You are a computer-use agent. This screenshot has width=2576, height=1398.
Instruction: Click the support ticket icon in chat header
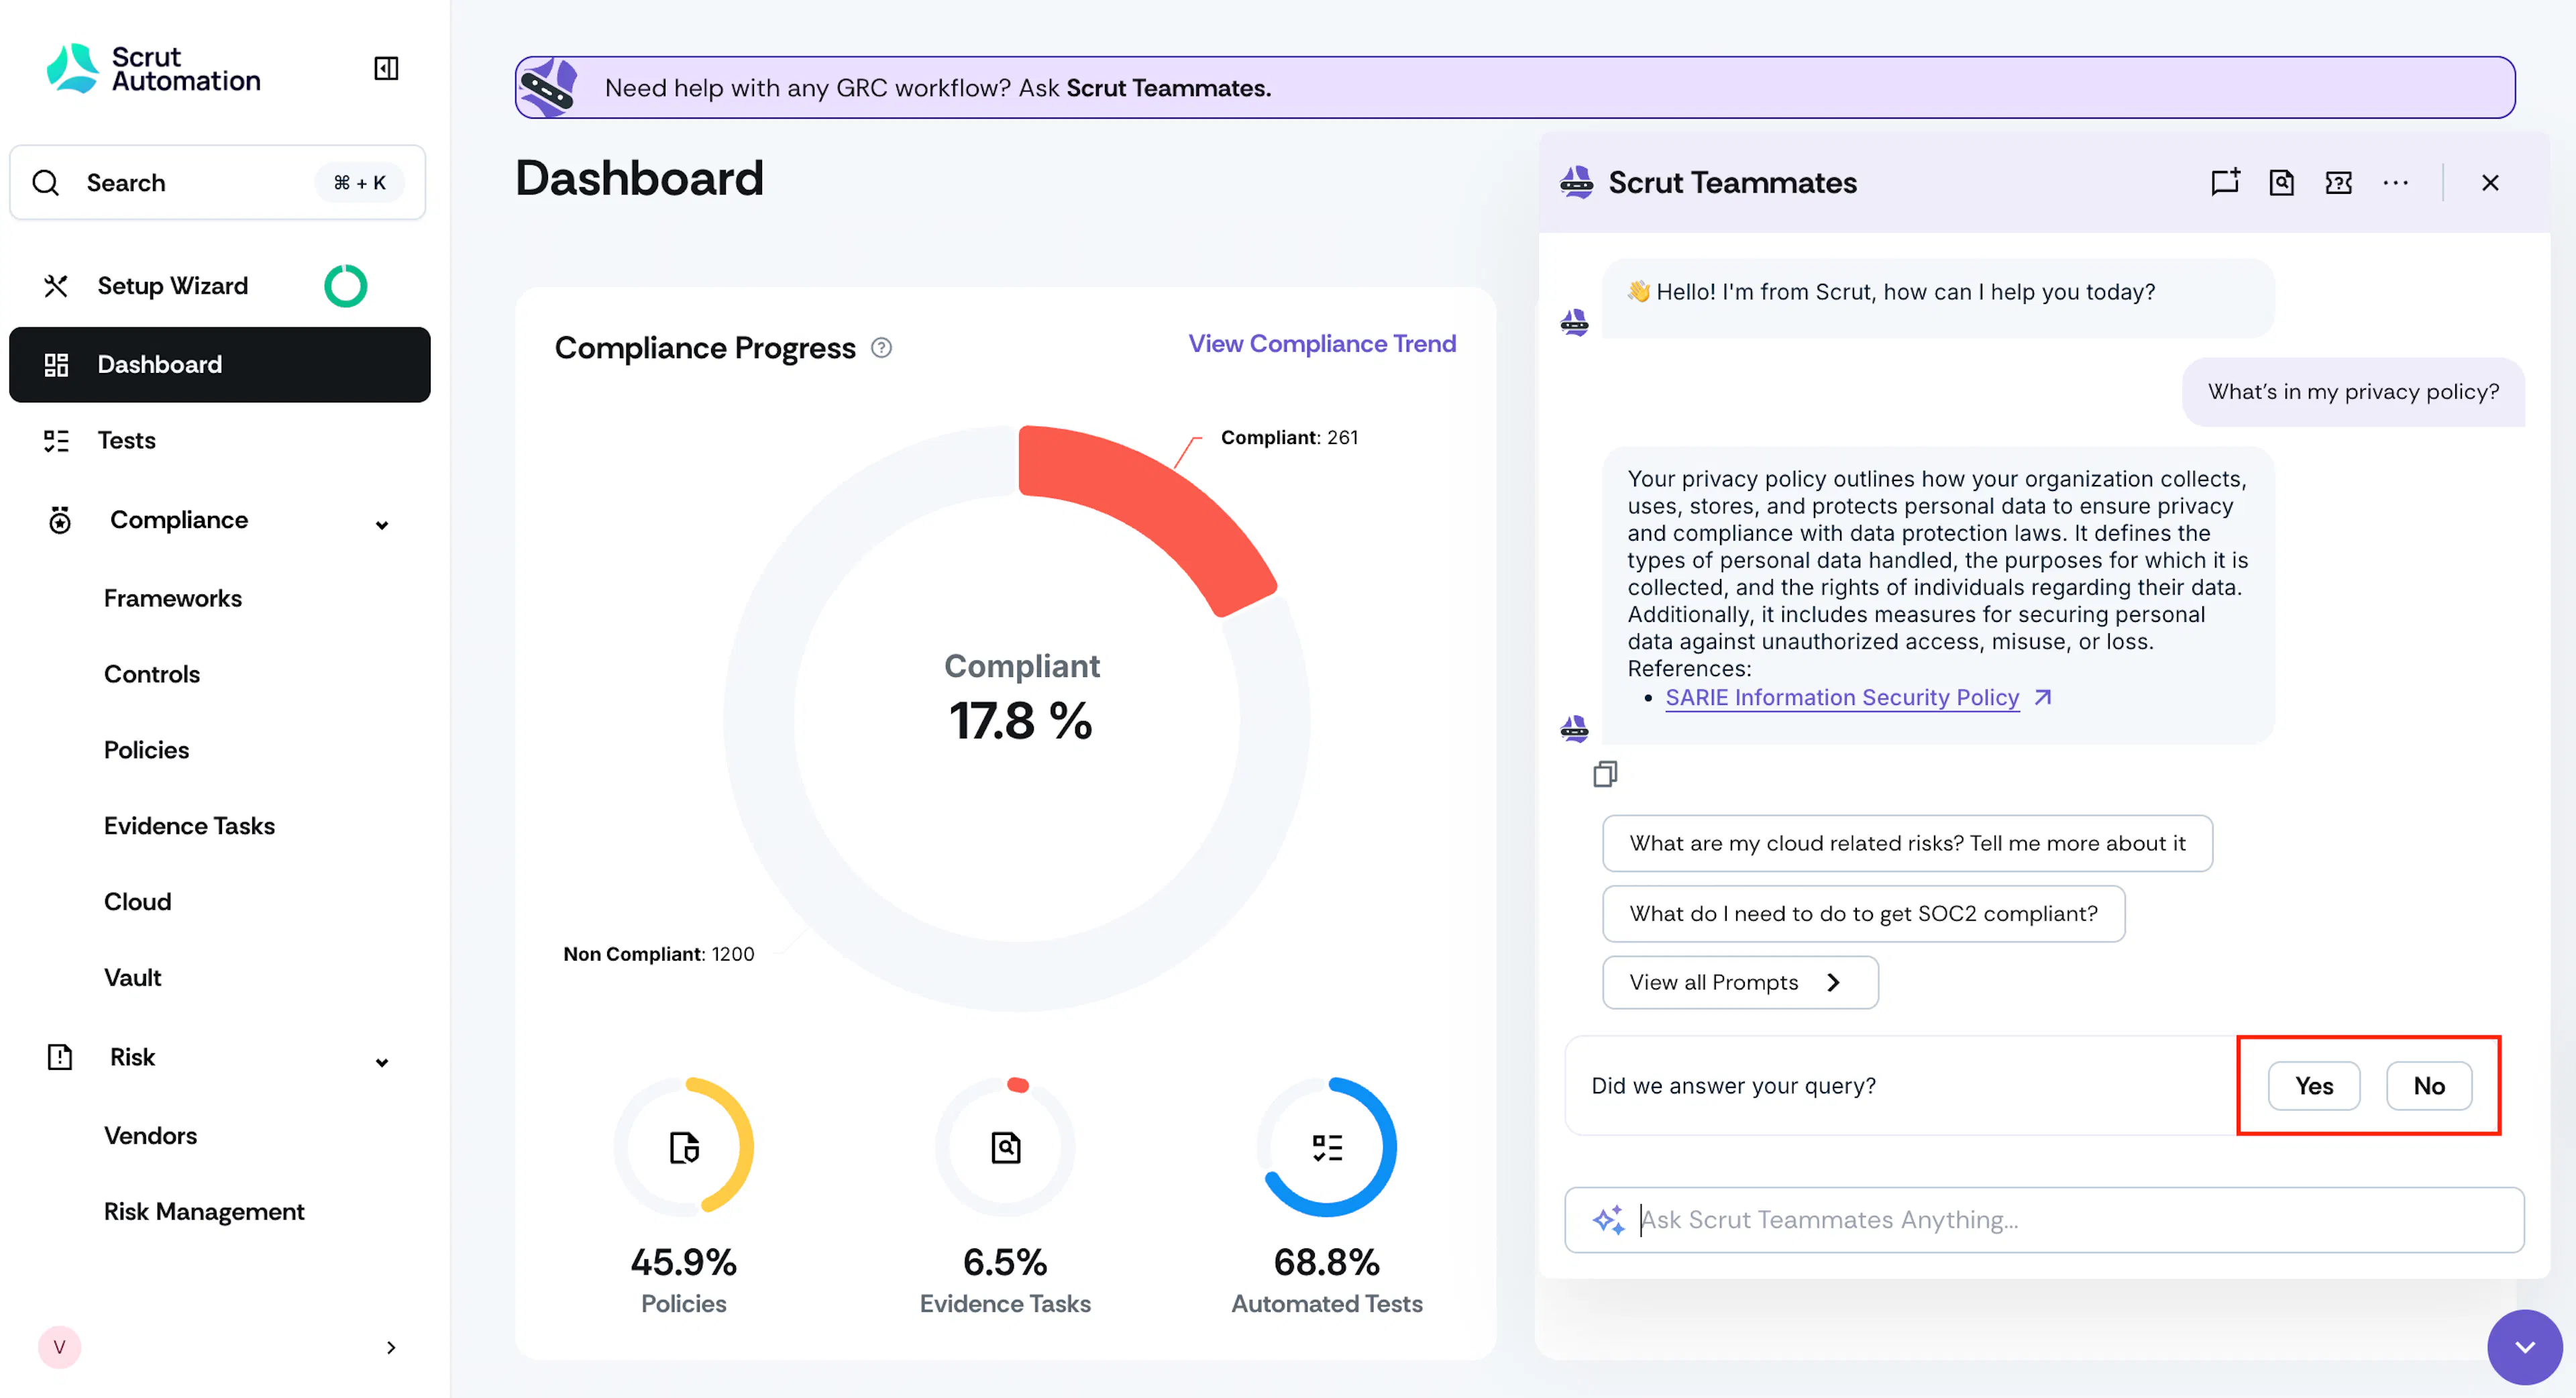(2338, 182)
